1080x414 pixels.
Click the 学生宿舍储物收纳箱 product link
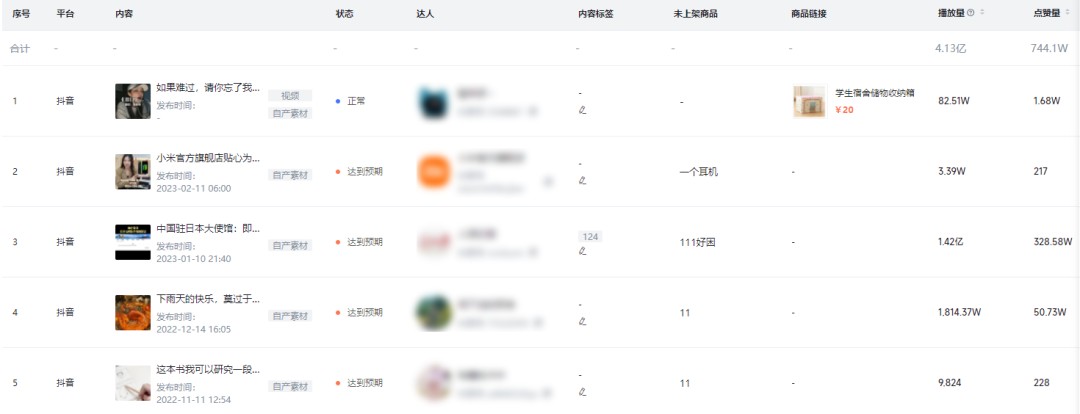875,93
